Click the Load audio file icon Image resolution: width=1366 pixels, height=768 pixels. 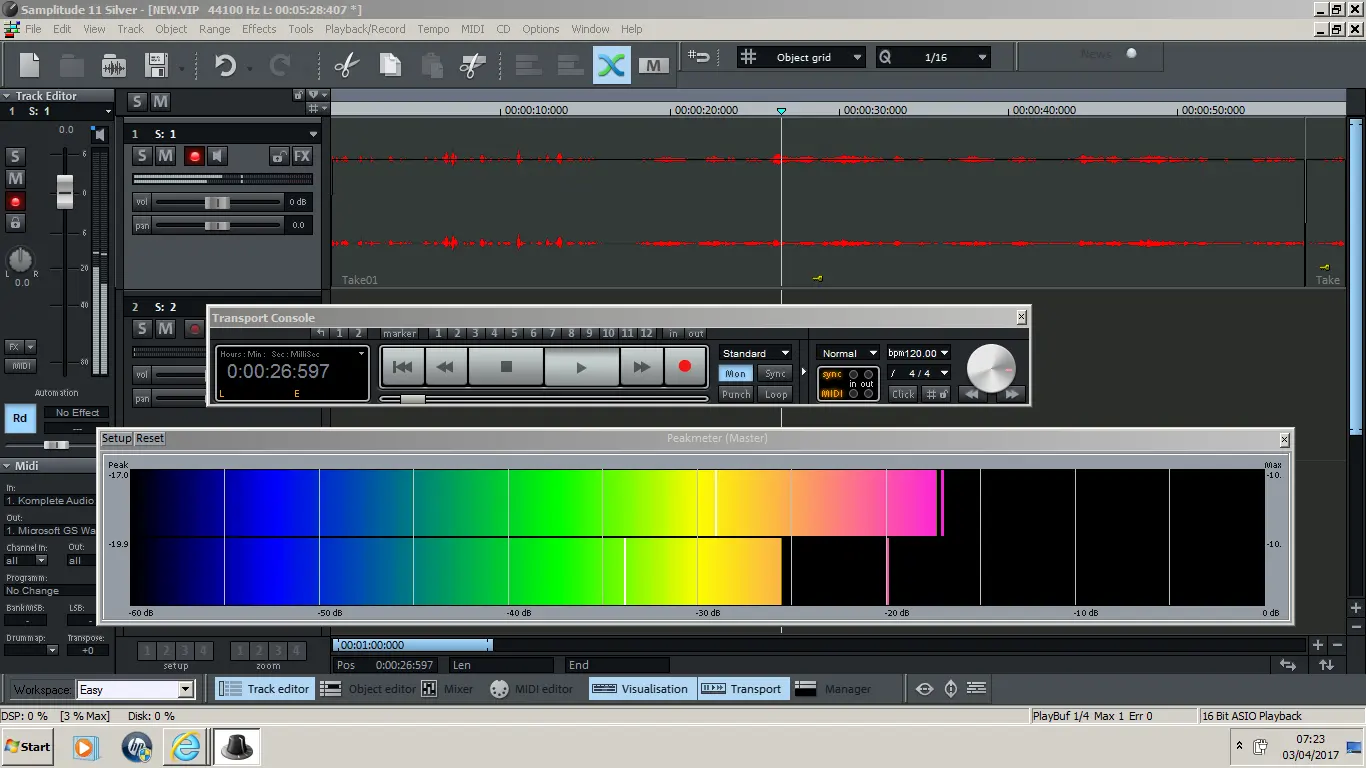pos(114,66)
